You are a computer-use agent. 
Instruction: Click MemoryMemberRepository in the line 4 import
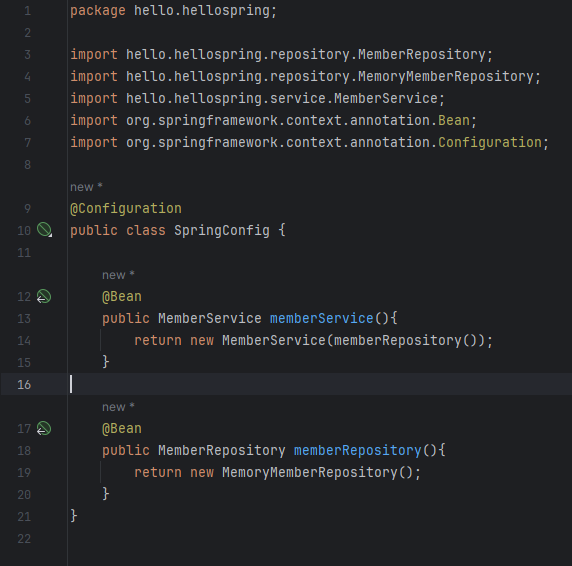point(446,77)
